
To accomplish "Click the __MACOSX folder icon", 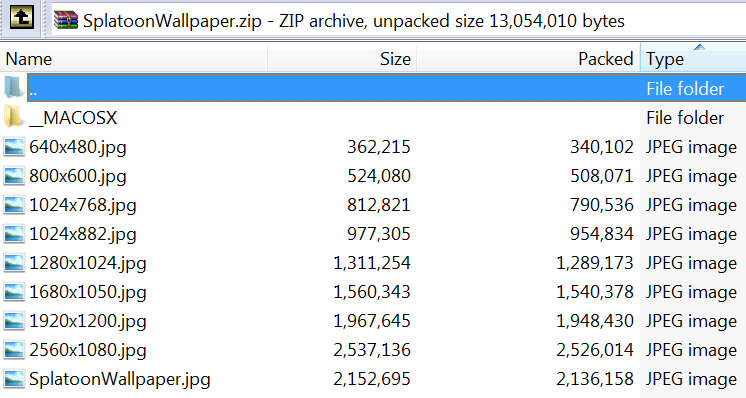I will [13, 117].
